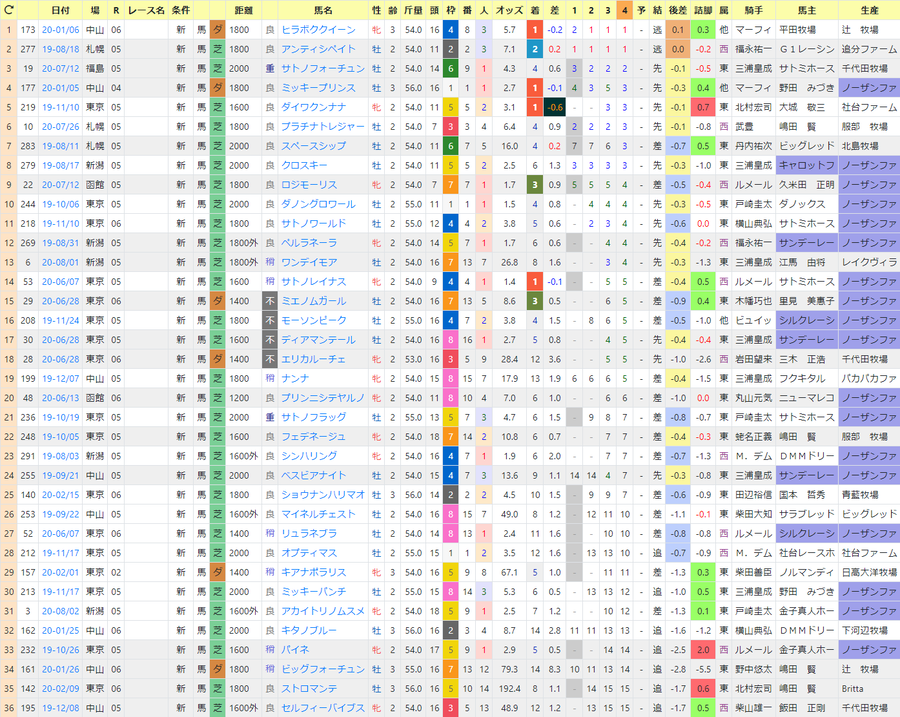
Task: Click the 芝 surface badge in row 2
Action: click(x=218, y=49)
